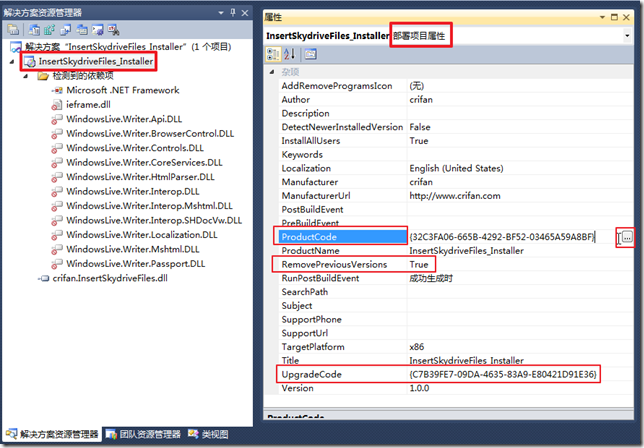Select WindowsLive.Writer.Passport.DLL
This screenshot has width=644, height=448.
coord(136,264)
